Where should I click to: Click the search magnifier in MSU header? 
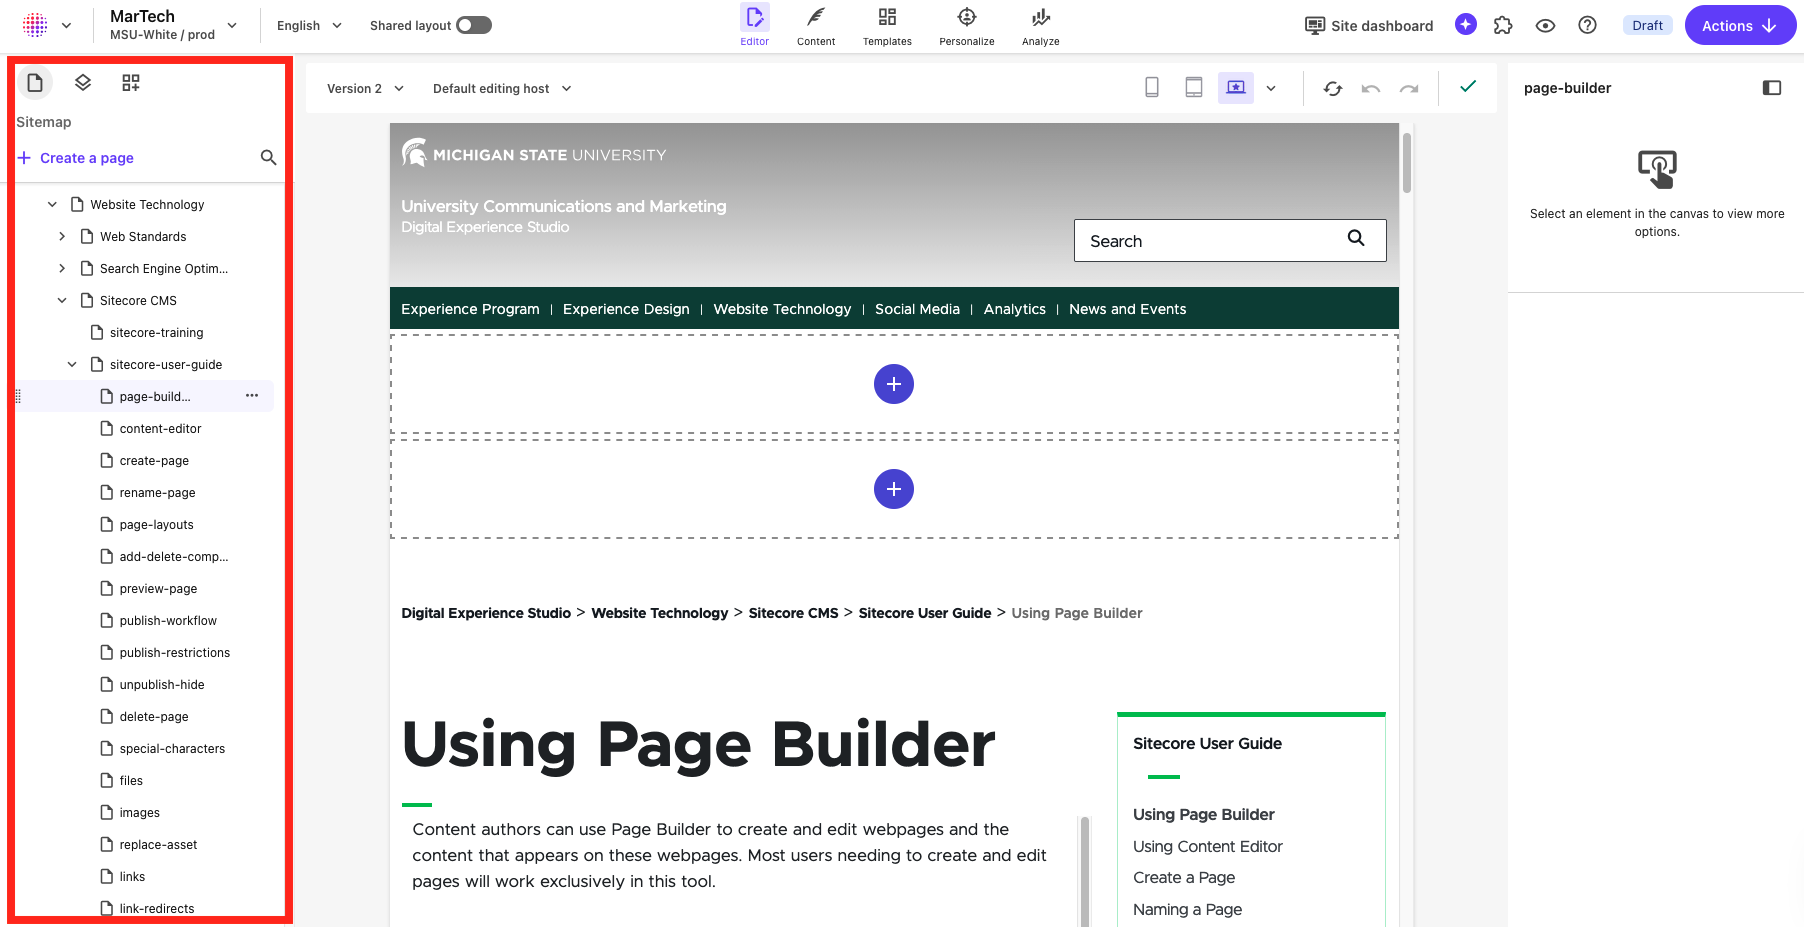click(x=1356, y=238)
